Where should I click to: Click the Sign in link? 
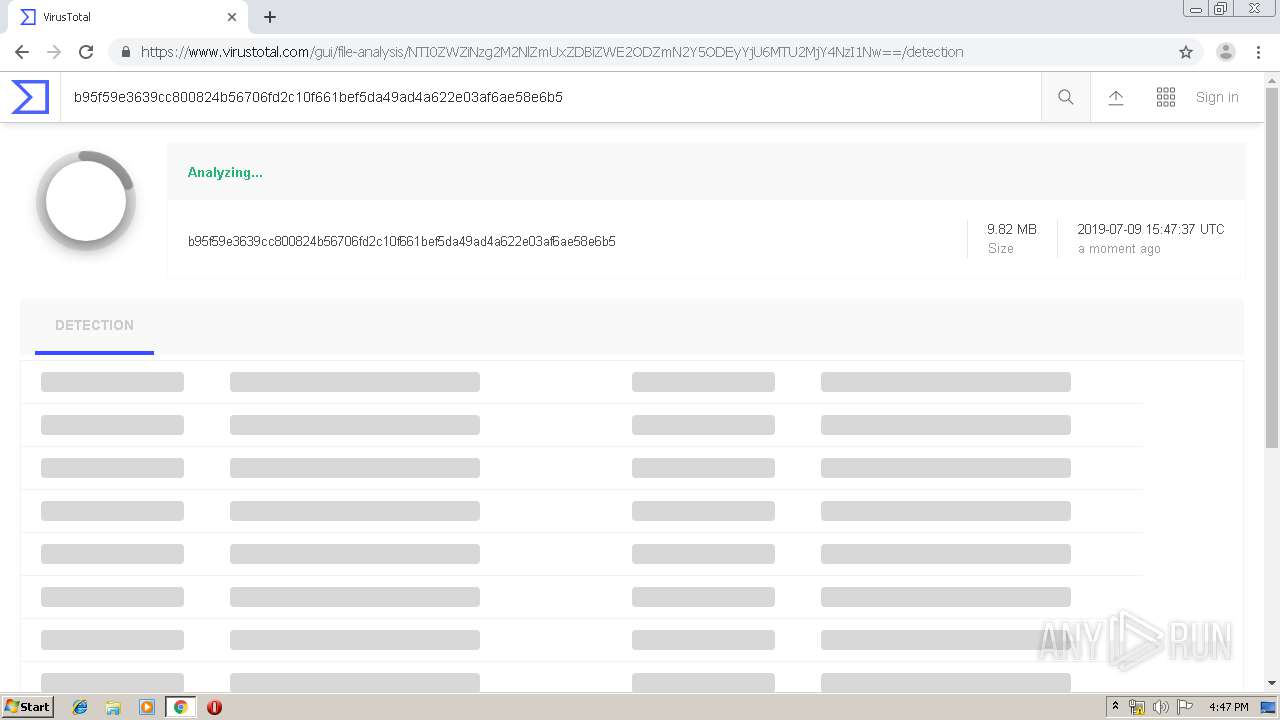[x=1217, y=97]
